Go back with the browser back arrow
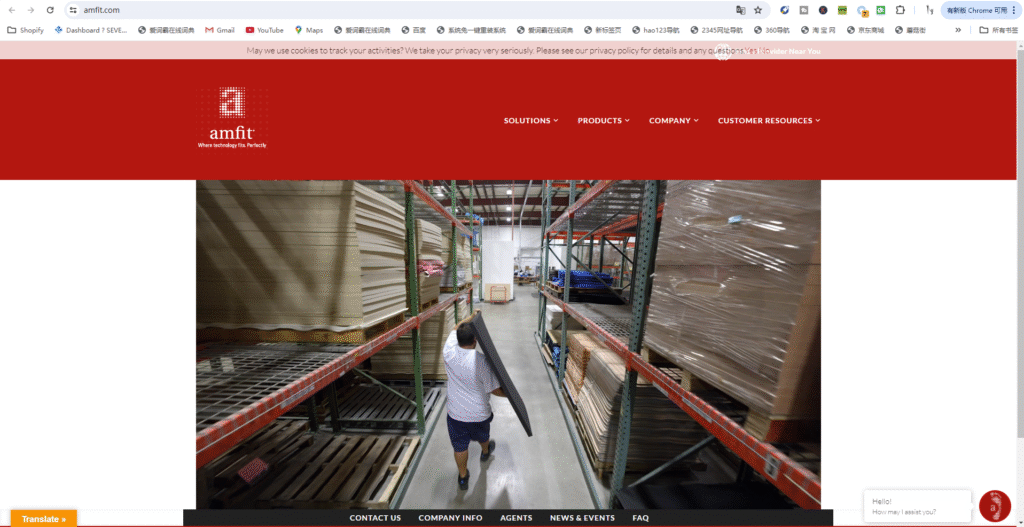 11,10
